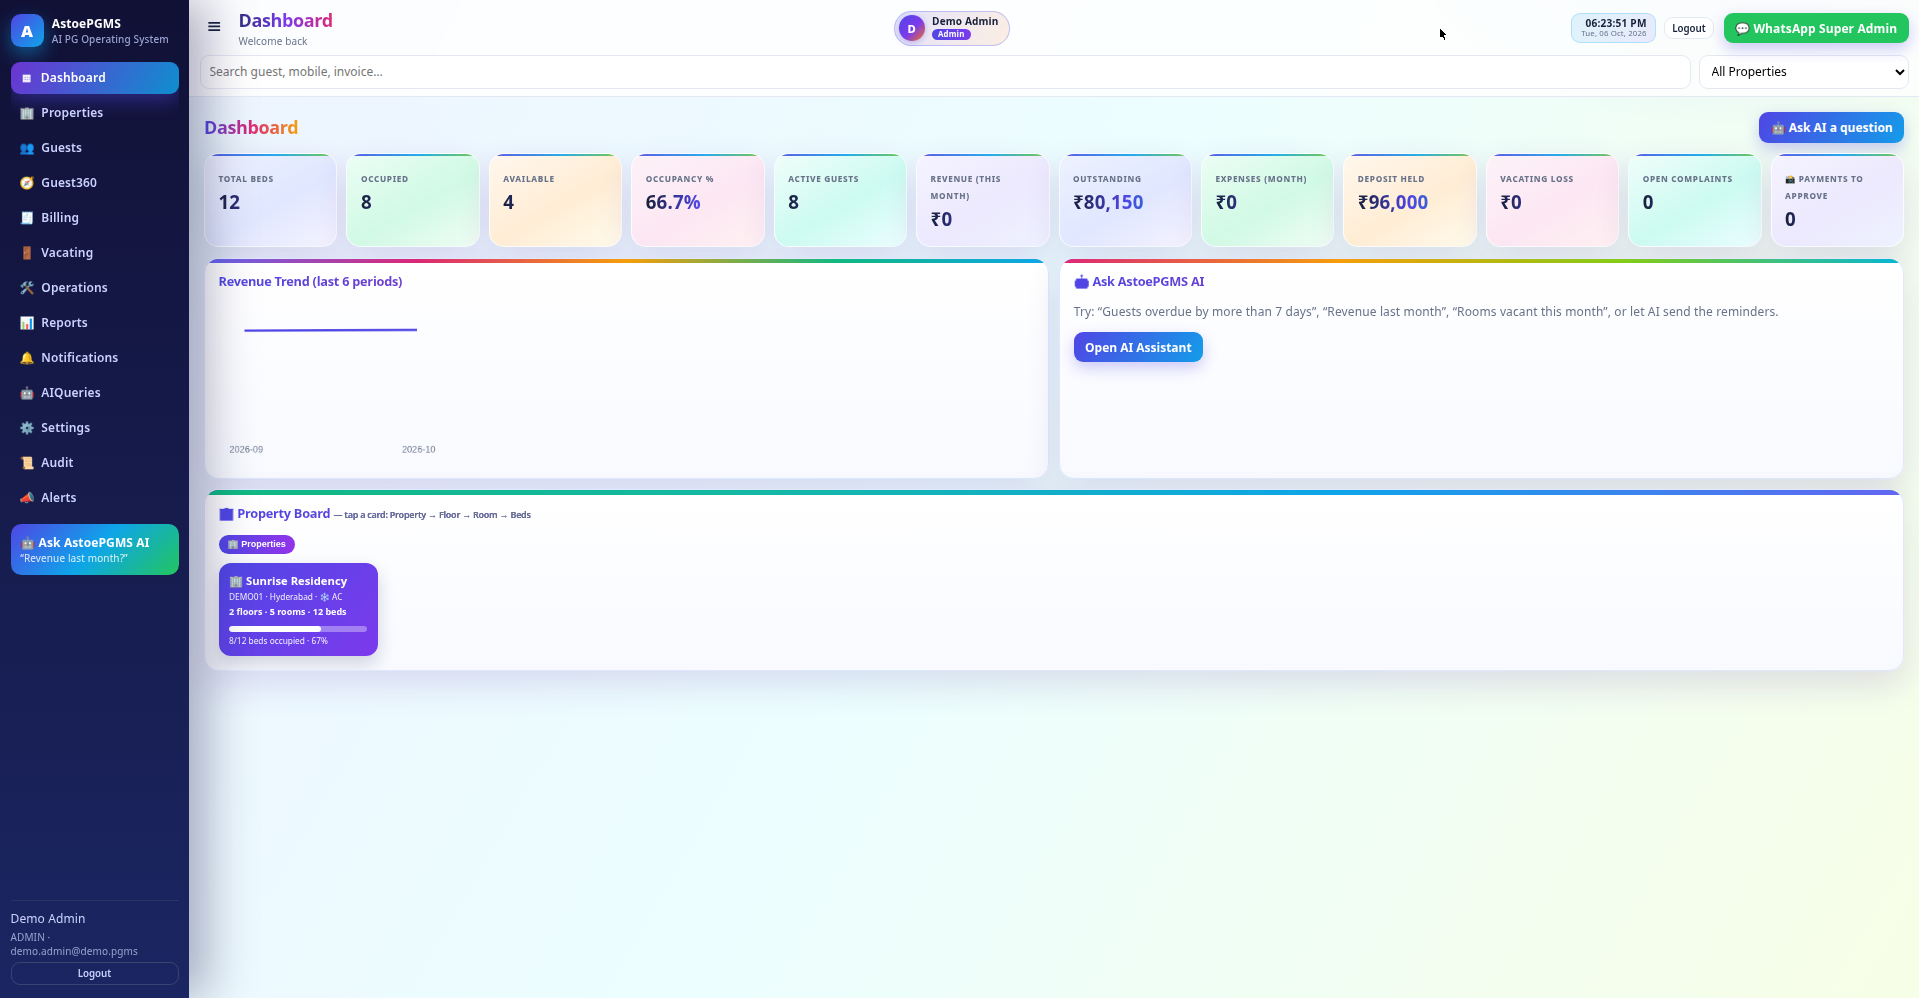Screen dimensions: 1919x998
Task: Click the Outstanding ₹80,150 card
Action: coord(1125,200)
